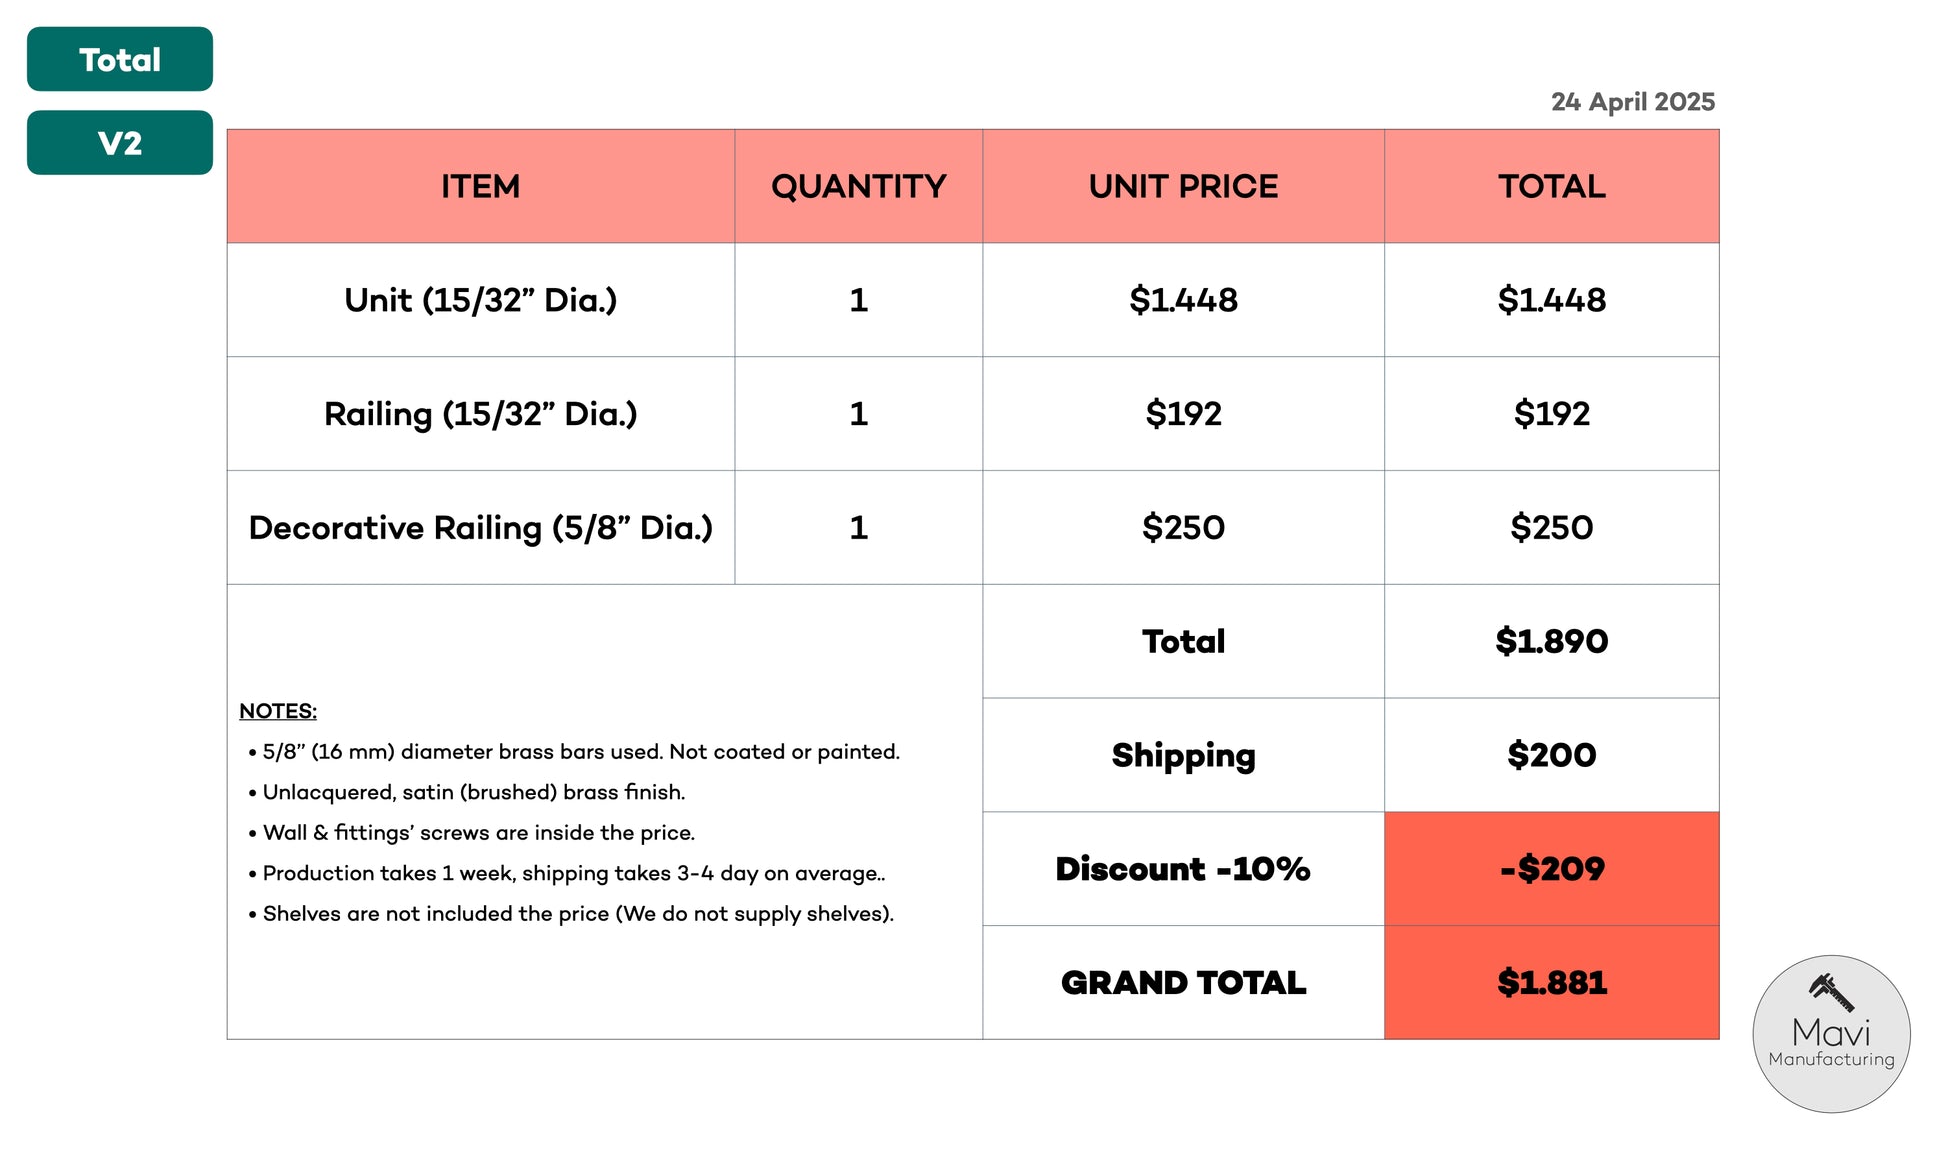Click the underlined NOTES heading
The height and width of the screenshot is (1168, 1946).
(x=278, y=711)
